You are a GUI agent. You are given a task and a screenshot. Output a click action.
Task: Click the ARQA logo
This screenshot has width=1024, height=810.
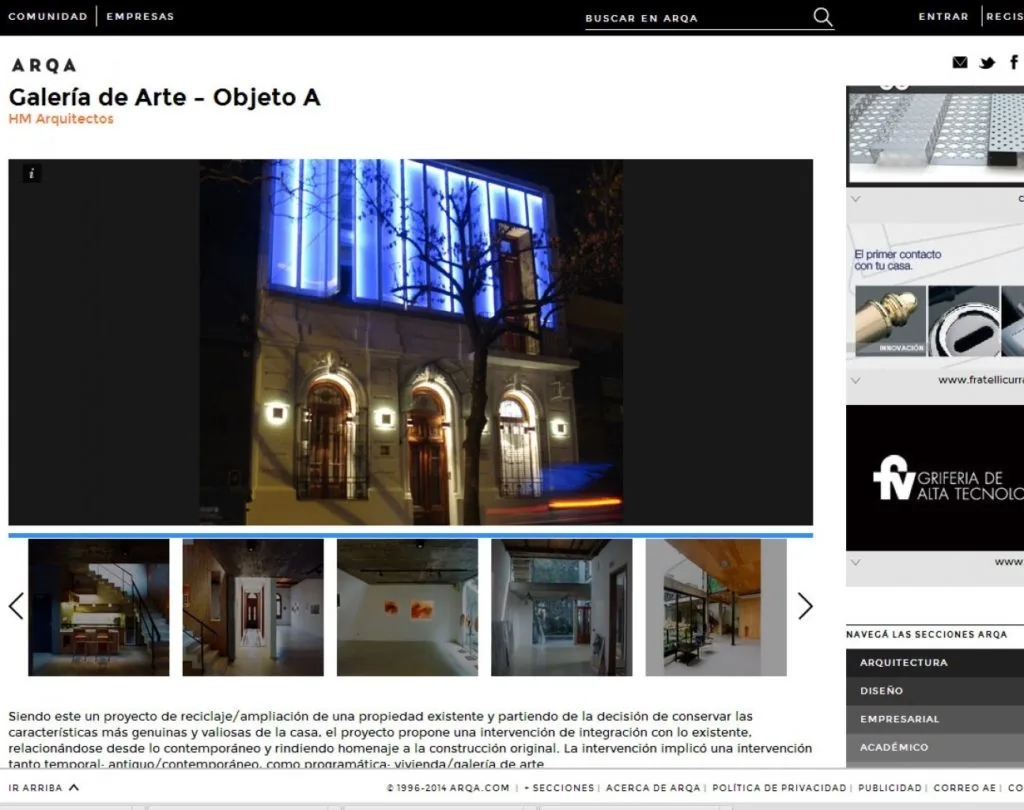[x=44, y=65]
